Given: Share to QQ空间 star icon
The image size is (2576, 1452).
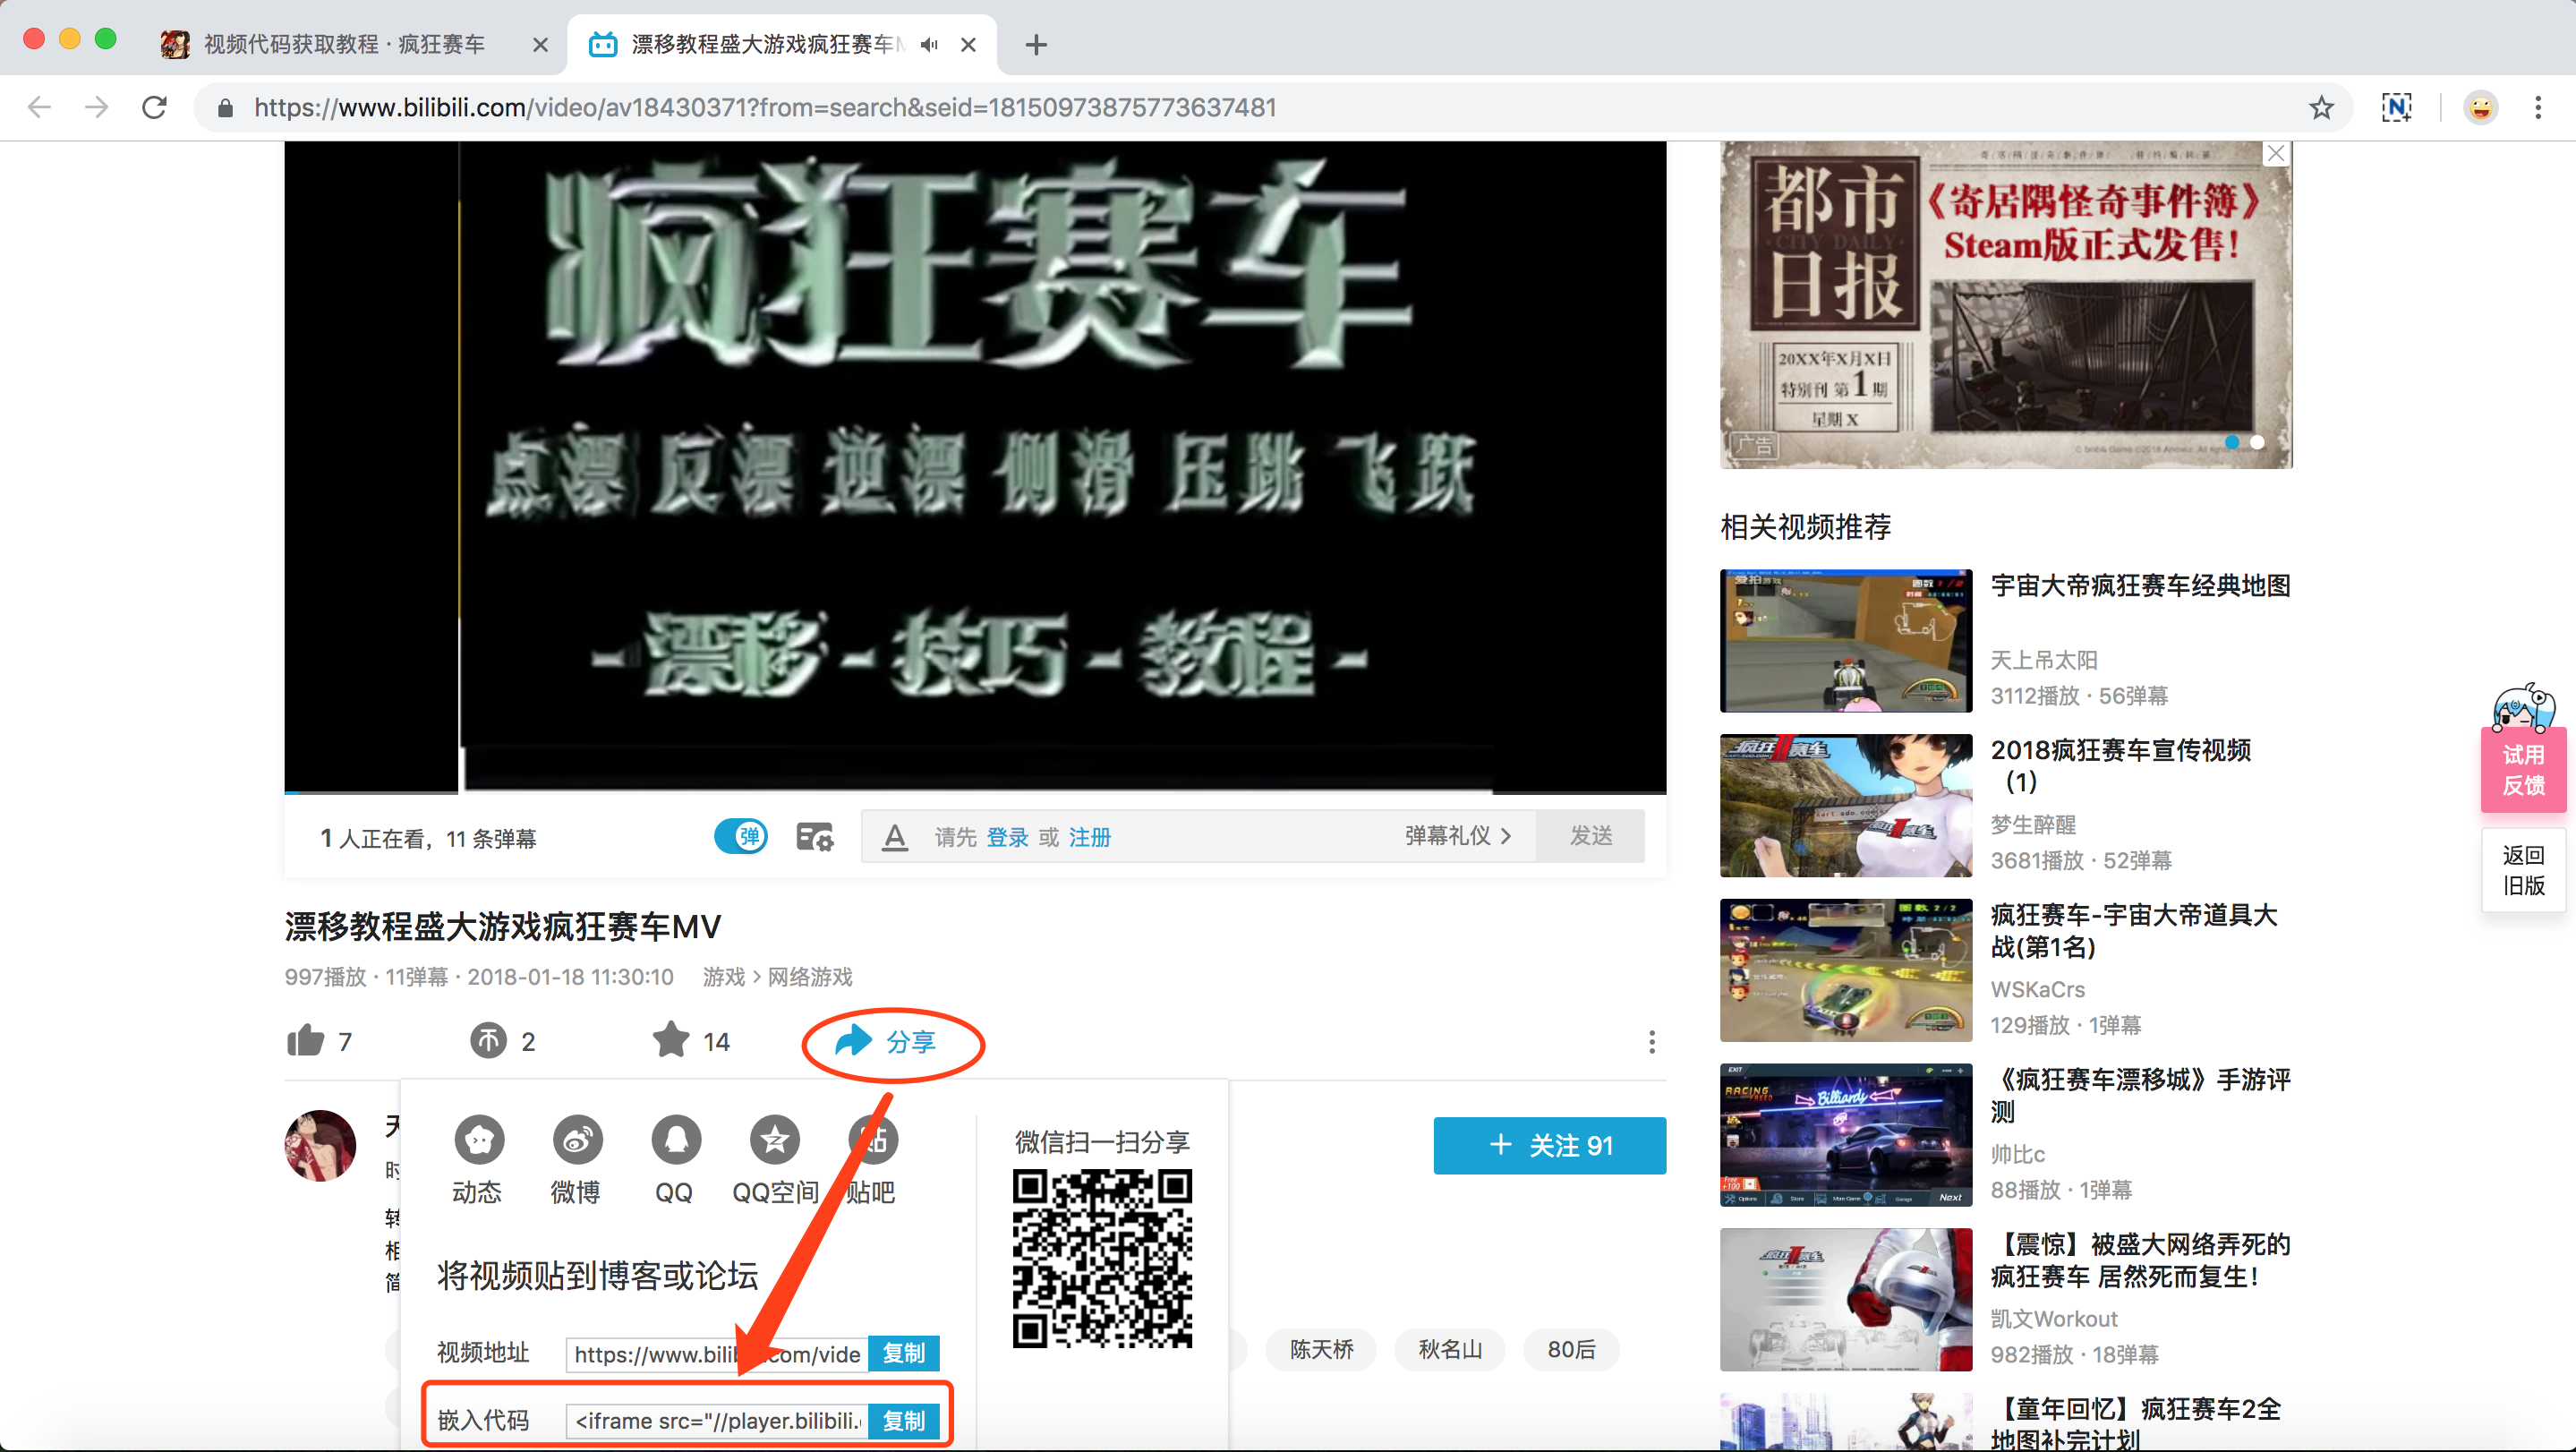Looking at the screenshot, I should 774,1140.
